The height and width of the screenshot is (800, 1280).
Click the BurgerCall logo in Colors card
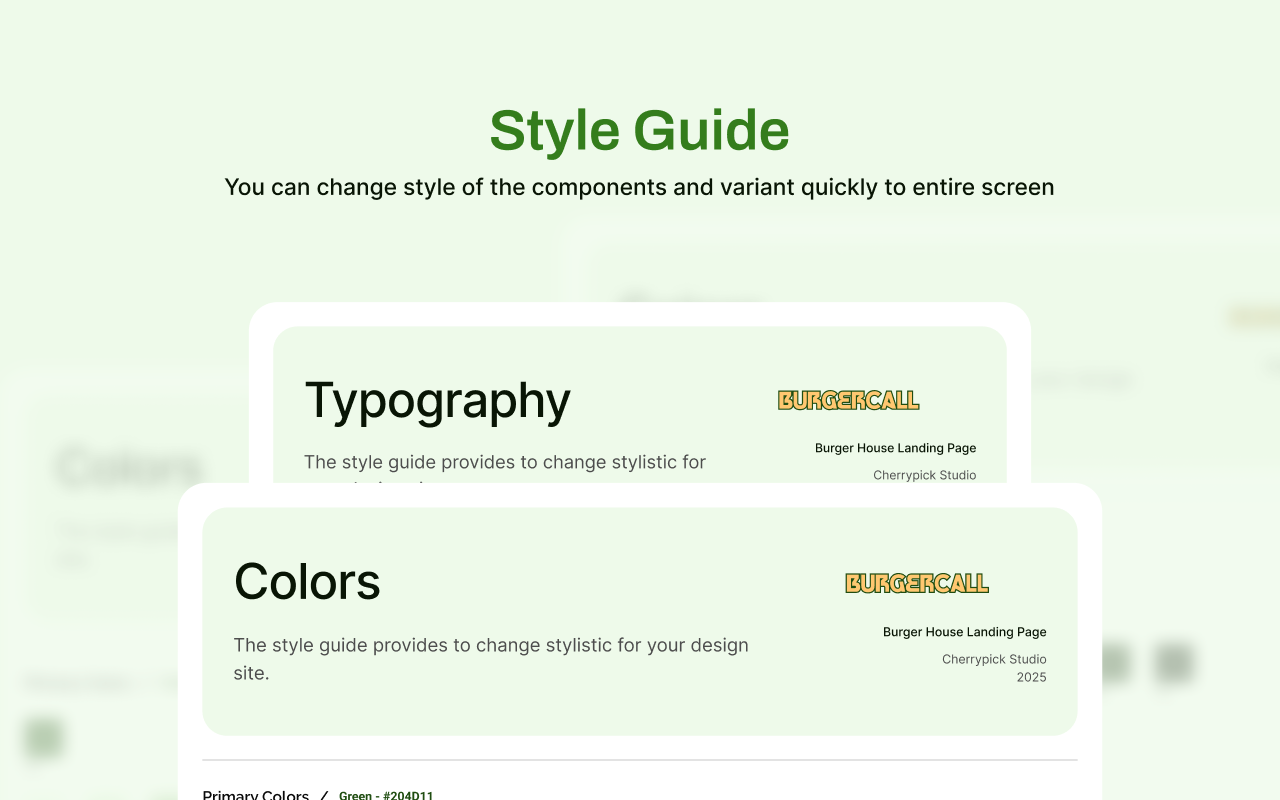tap(916, 583)
